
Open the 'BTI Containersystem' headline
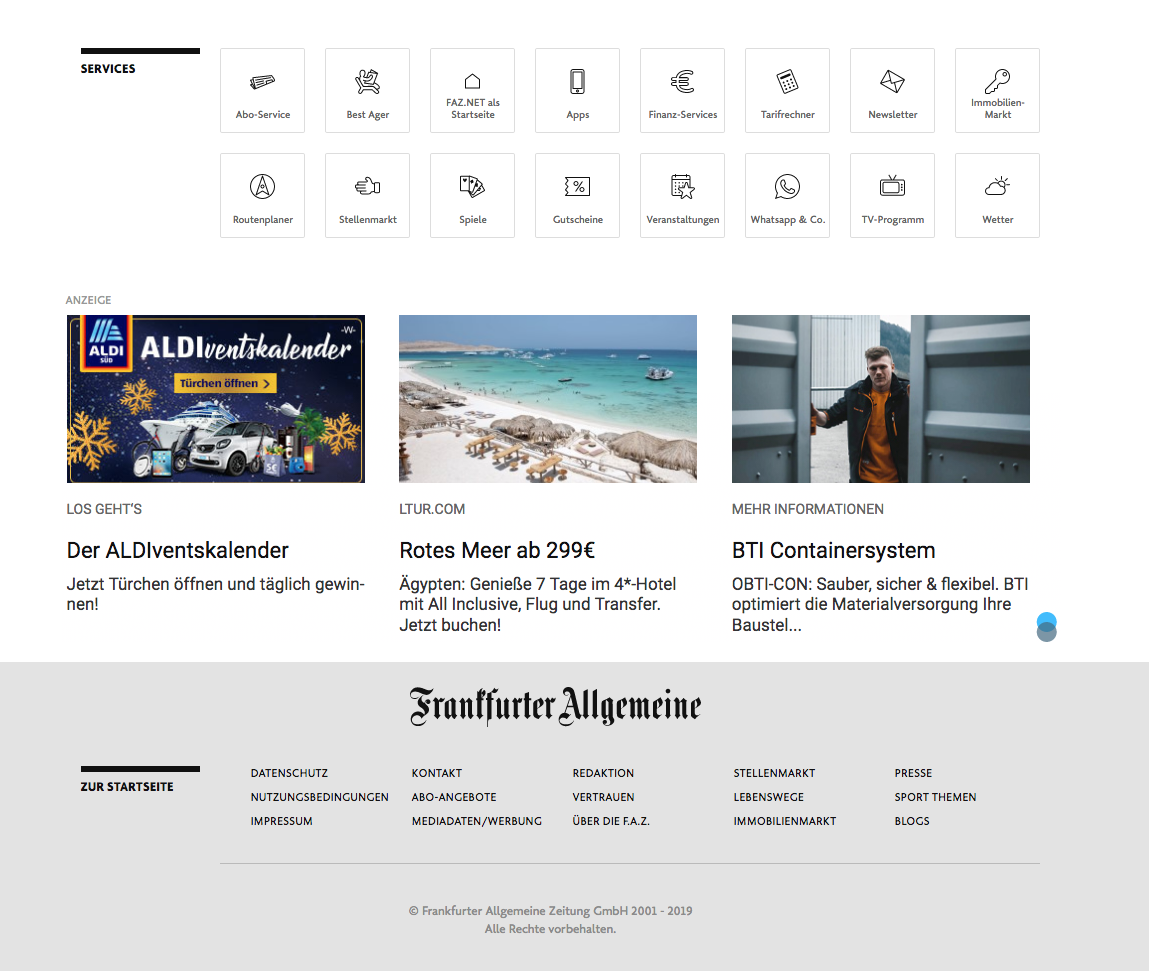tap(833, 550)
